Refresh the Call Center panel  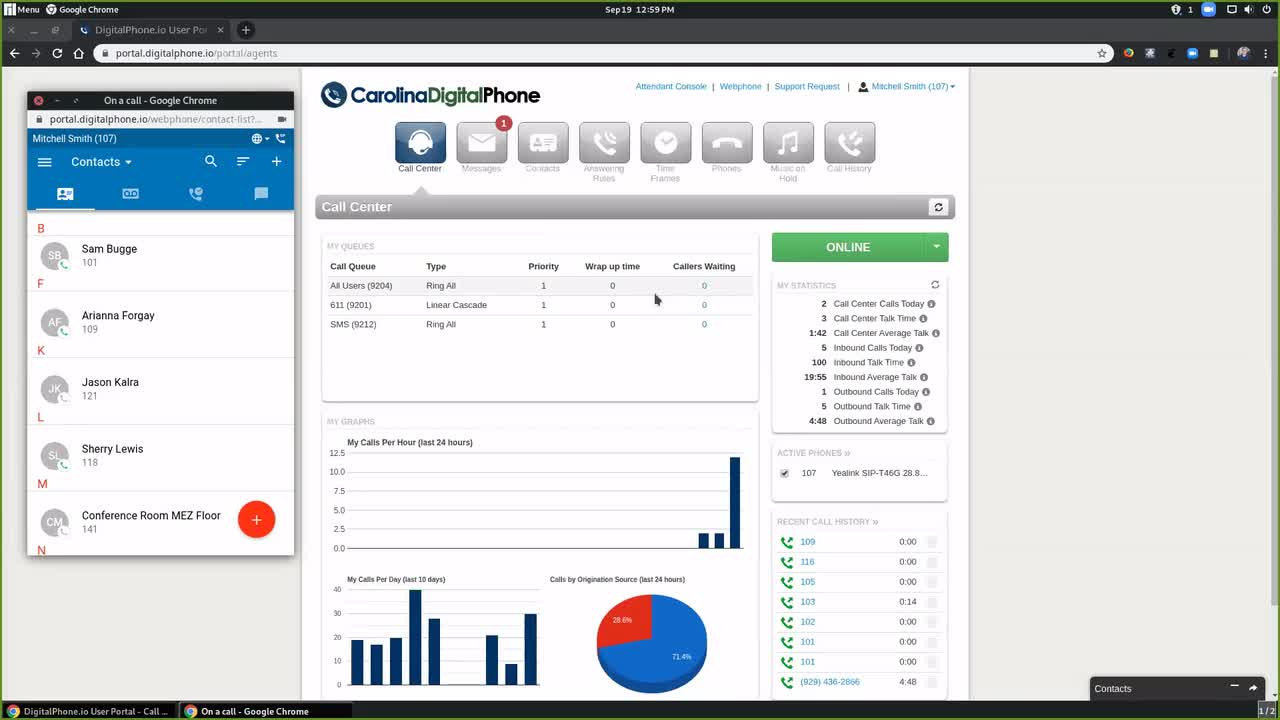[938, 207]
